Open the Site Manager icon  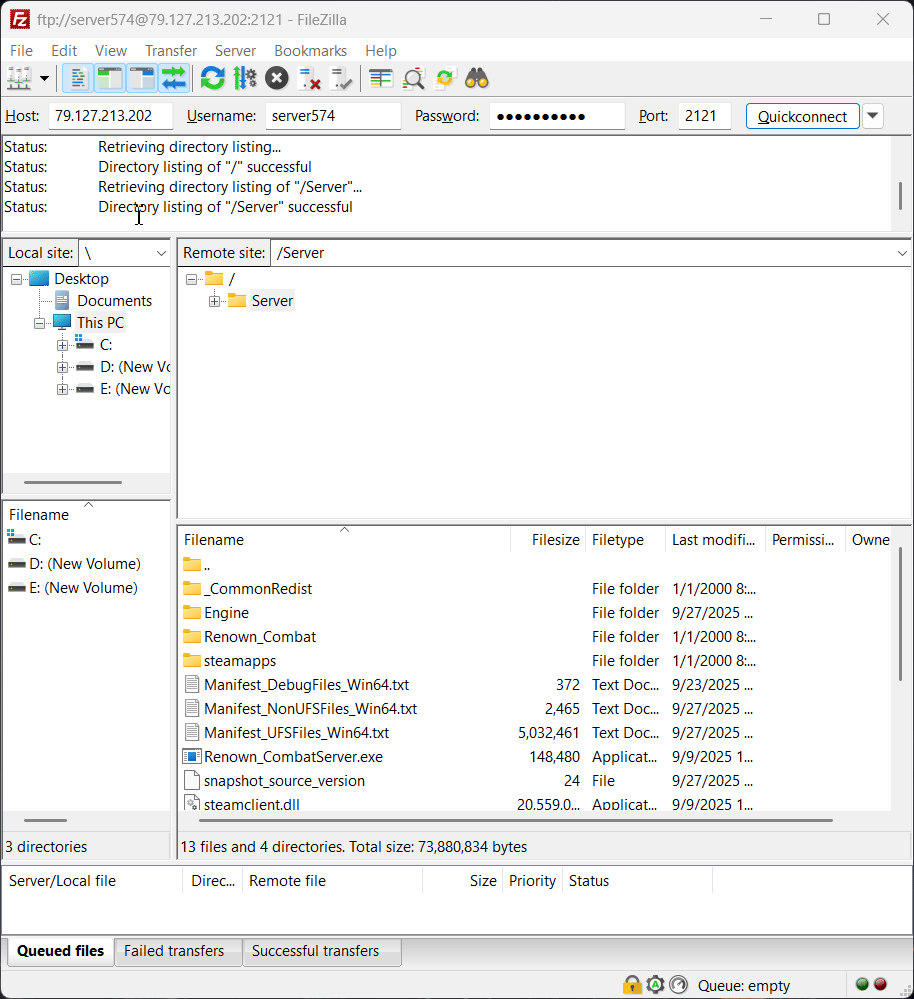[19, 78]
